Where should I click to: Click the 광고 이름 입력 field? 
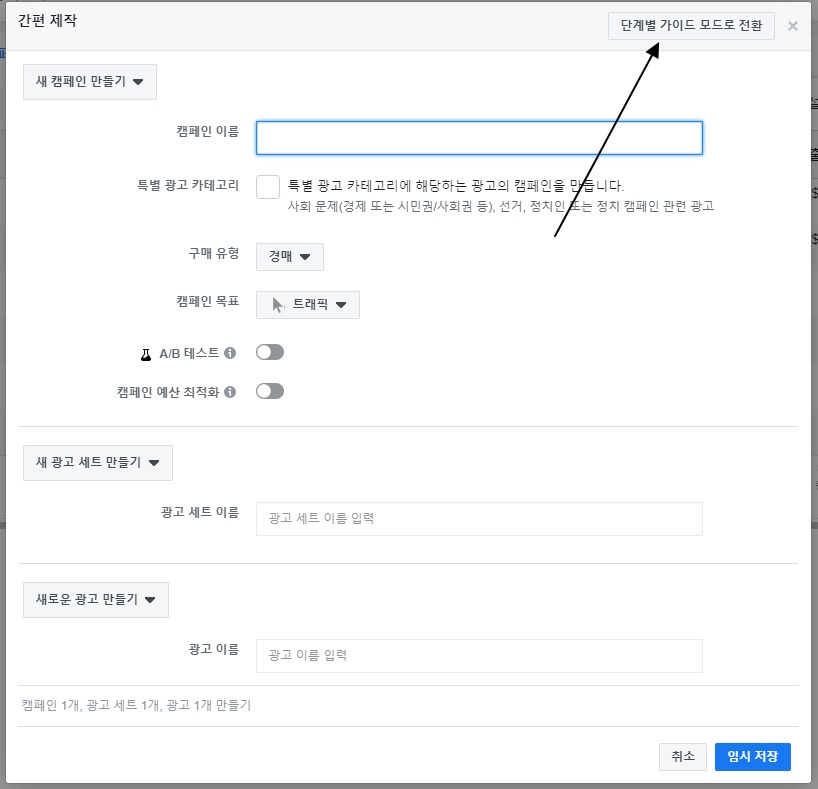click(479, 655)
